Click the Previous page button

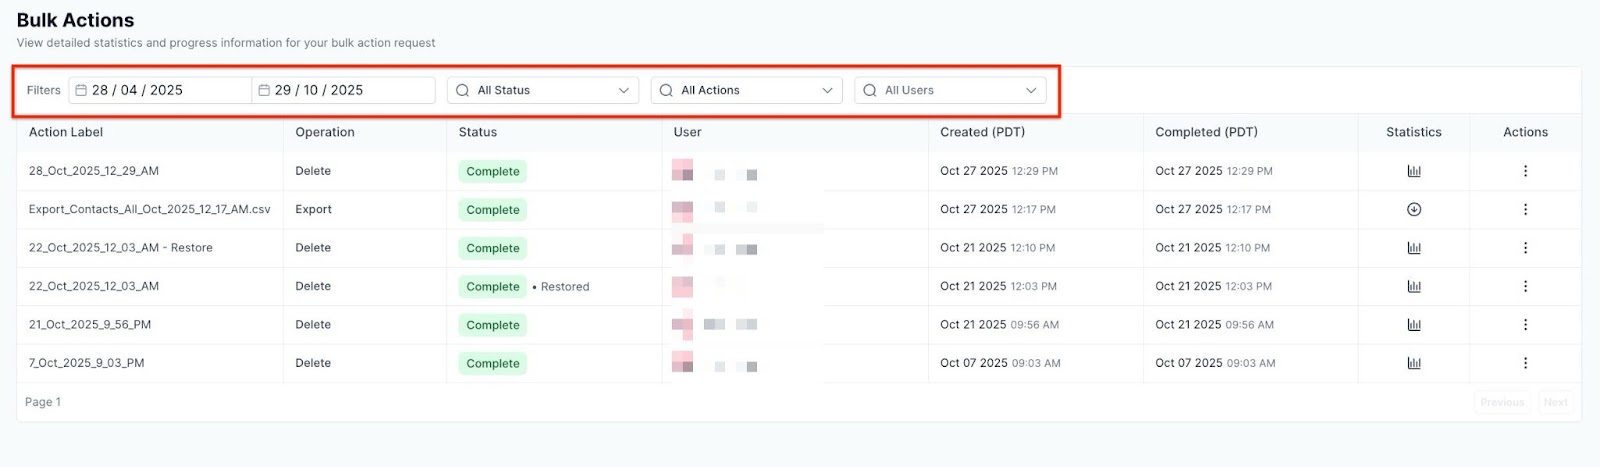click(x=1501, y=402)
